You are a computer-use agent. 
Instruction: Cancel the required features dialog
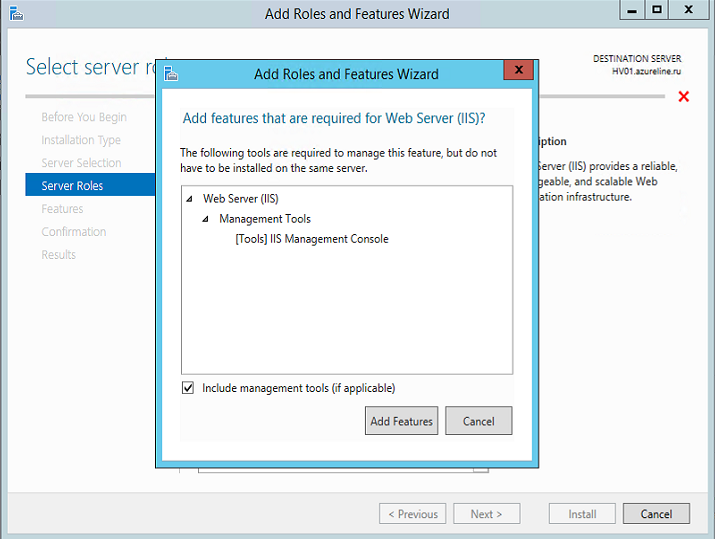point(478,420)
